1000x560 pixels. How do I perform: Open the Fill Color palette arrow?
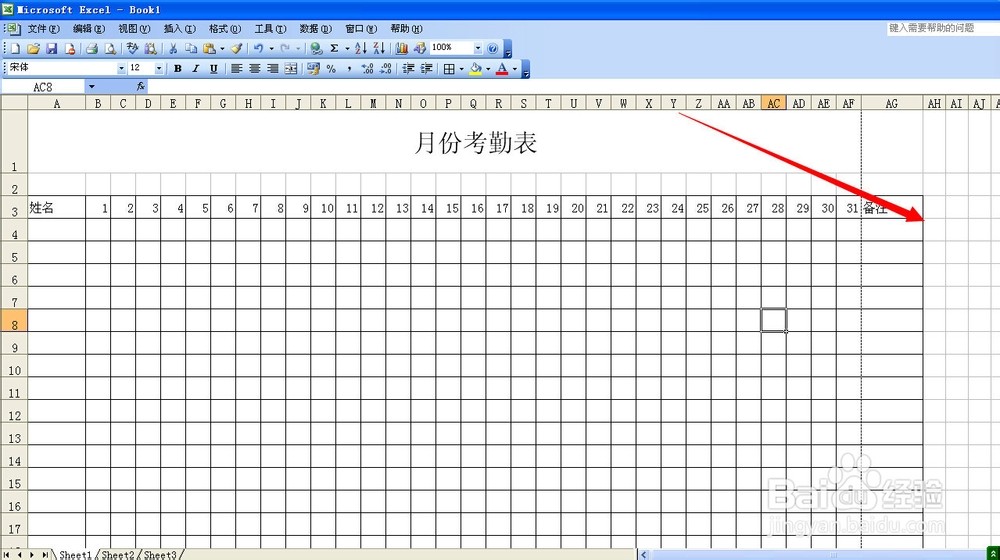[488, 69]
